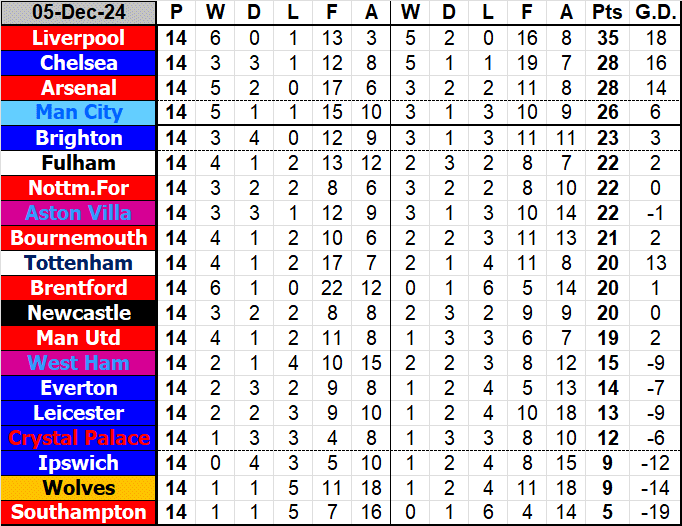Click the Liverpool team name cell
682x526 pixels.
pyautogui.click(x=79, y=38)
